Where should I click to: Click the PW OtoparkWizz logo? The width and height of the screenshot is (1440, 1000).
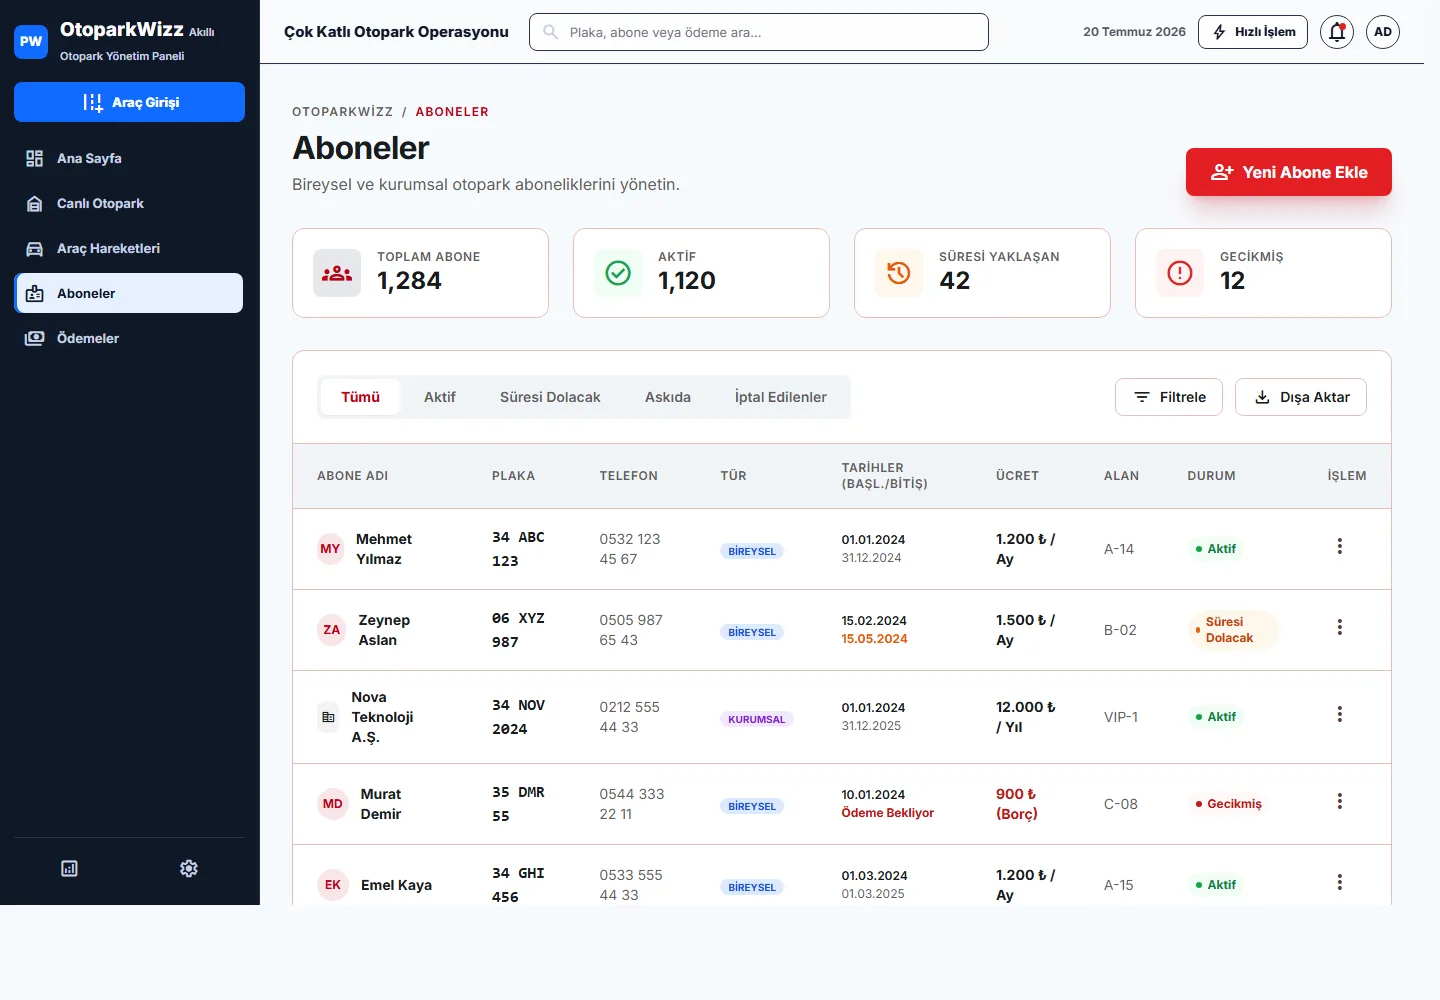pos(31,41)
